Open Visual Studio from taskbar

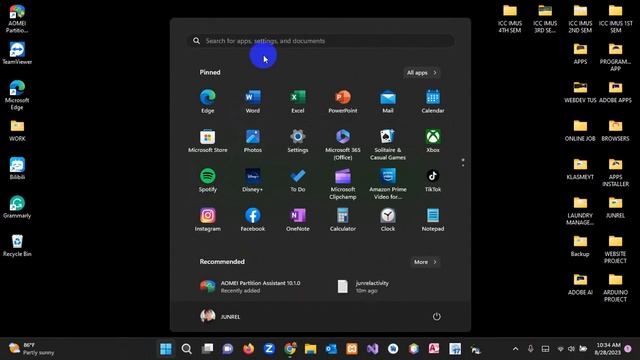pos(372,349)
